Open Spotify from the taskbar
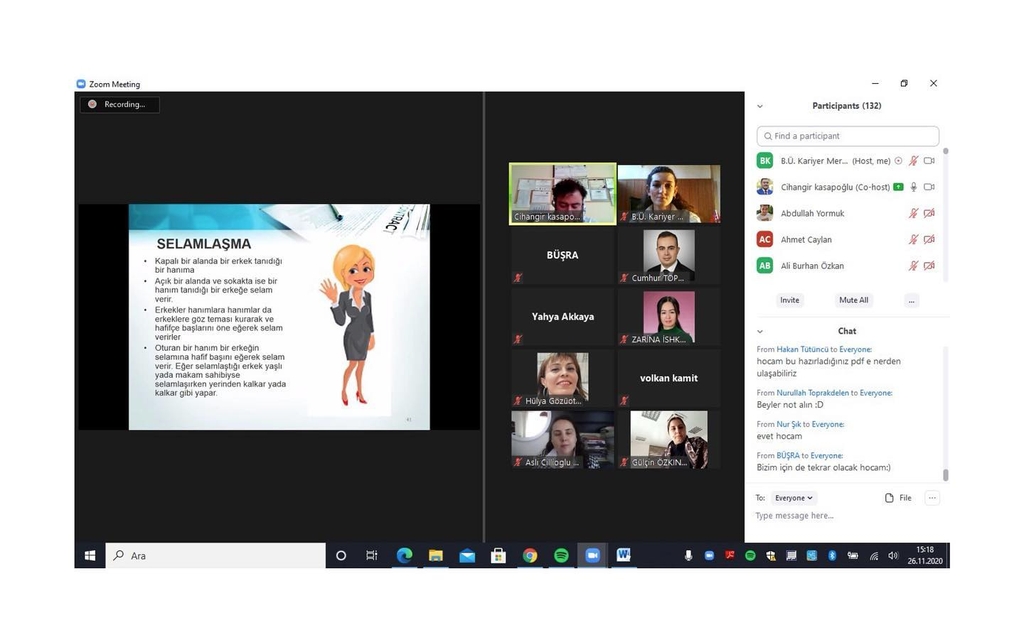Image resolution: width=1024 pixels, height=642 pixels. point(561,555)
